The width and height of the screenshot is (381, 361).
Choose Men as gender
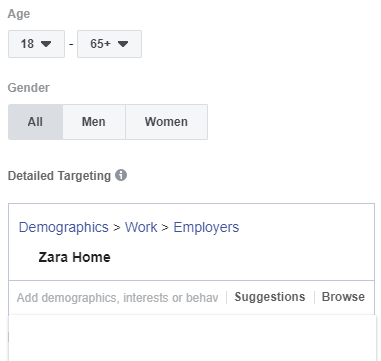tap(94, 122)
